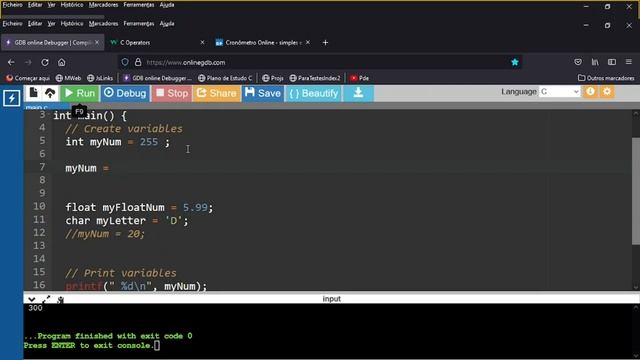The height and width of the screenshot is (360, 640).
Task: Collapse the console with chevron icon
Action: coord(31,299)
